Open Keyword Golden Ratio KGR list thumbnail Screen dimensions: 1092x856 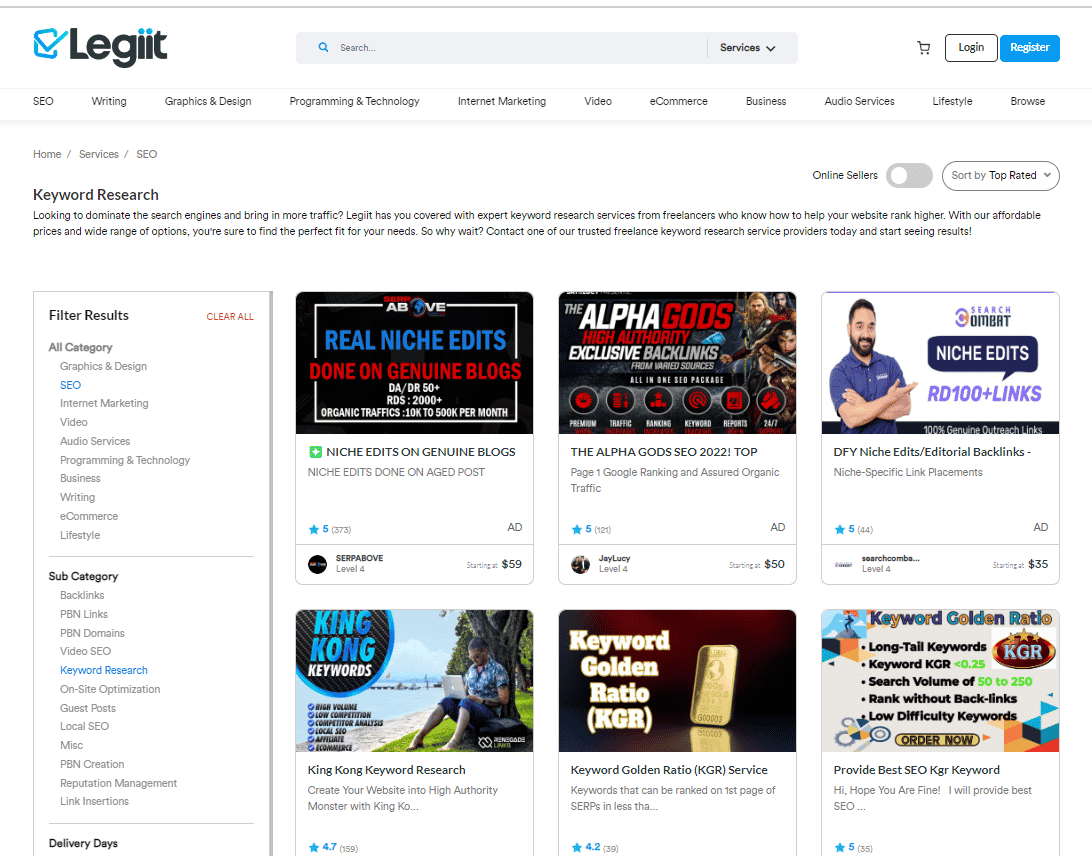pyautogui.click(x=940, y=680)
